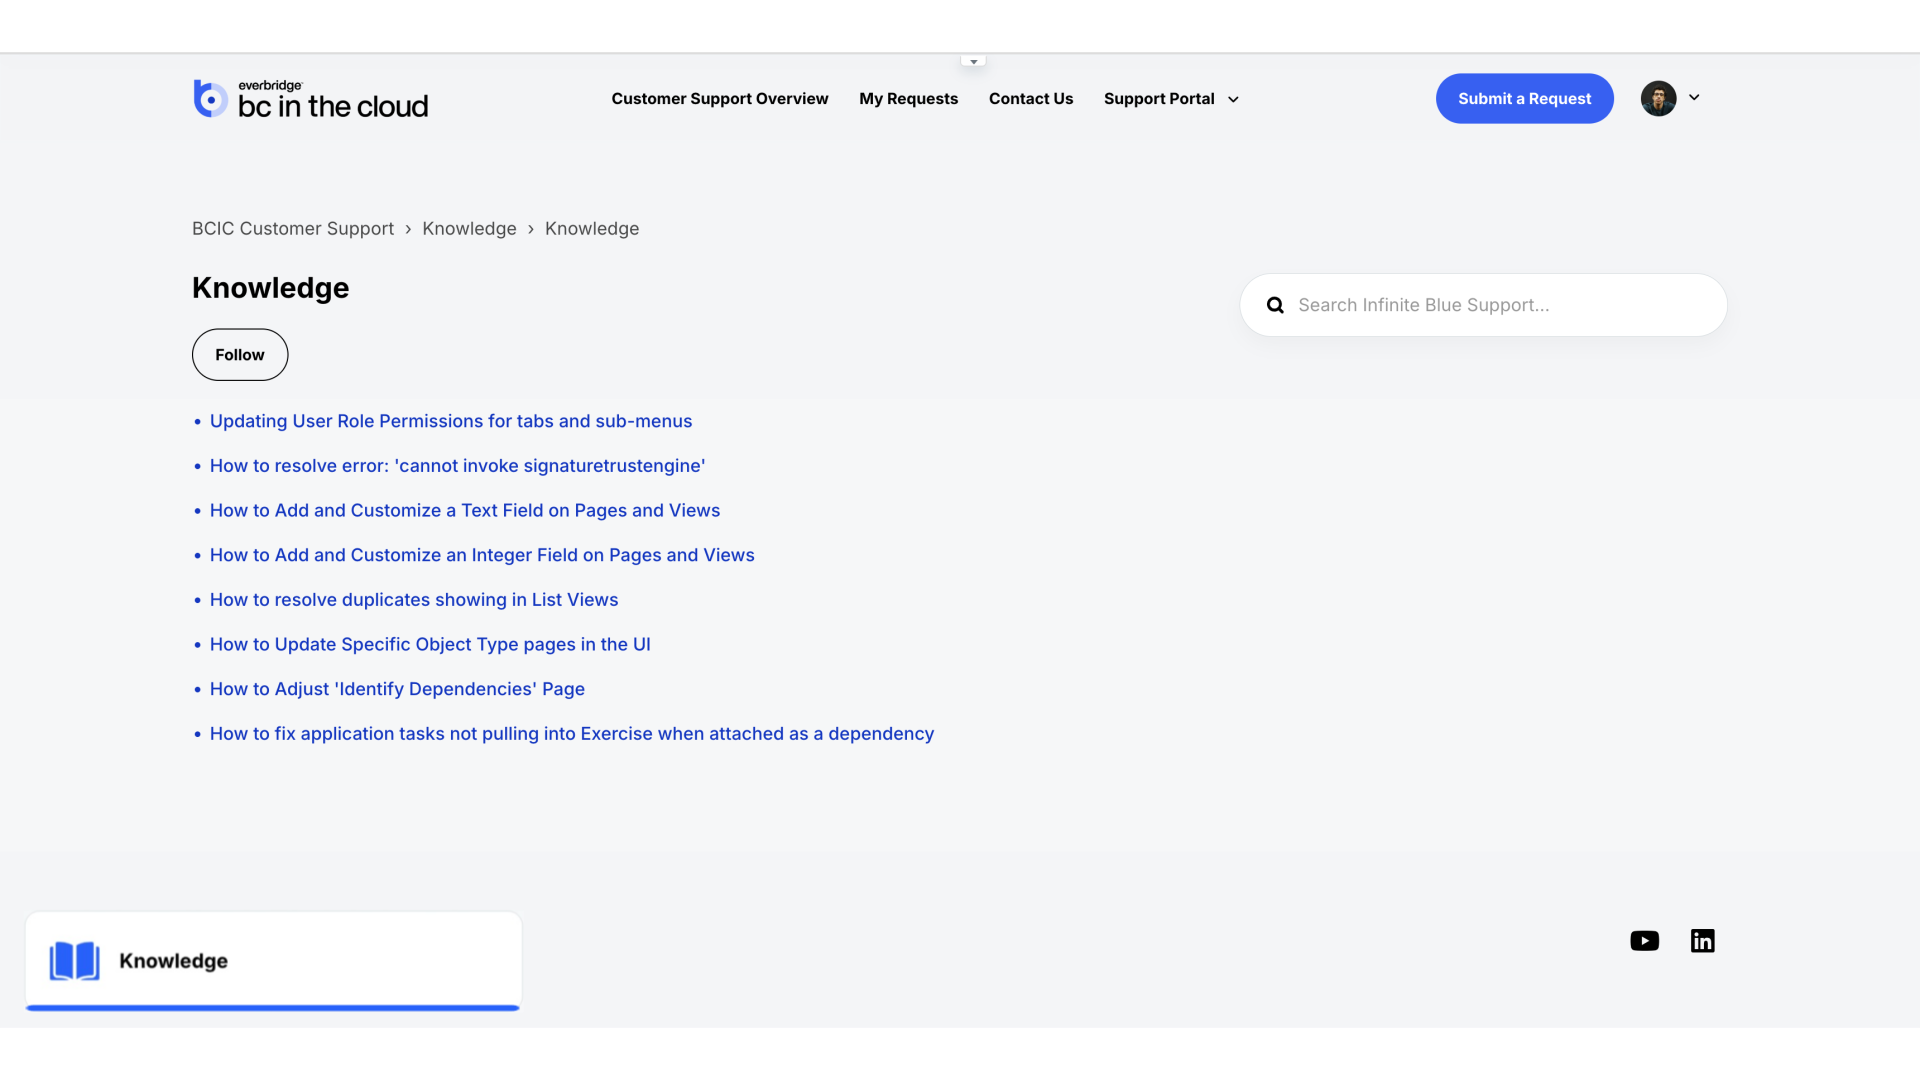Open the first Knowledge breadcrumb link
The width and height of the screenshot is (1920, 1080).
[x=469, y=229]
